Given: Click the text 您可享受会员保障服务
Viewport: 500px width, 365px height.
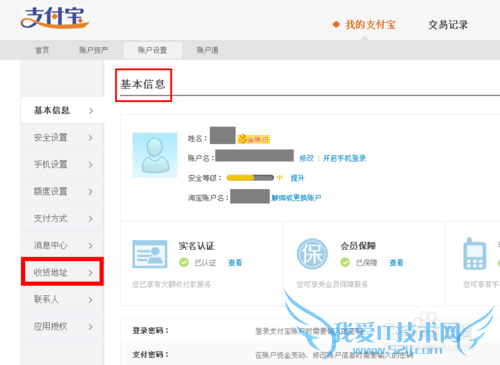Looking at the screenshot, I should pos(332,284).
